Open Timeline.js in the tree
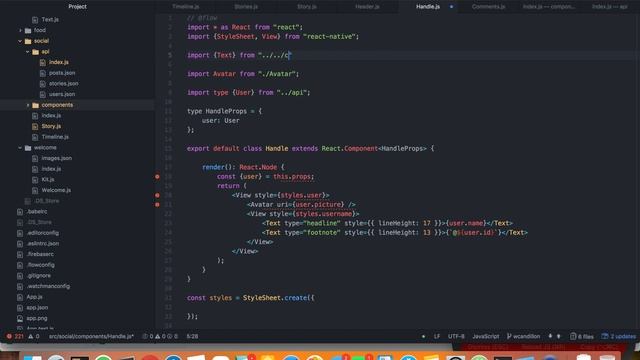This screenshot has width=640, height=360. [55, 137]
